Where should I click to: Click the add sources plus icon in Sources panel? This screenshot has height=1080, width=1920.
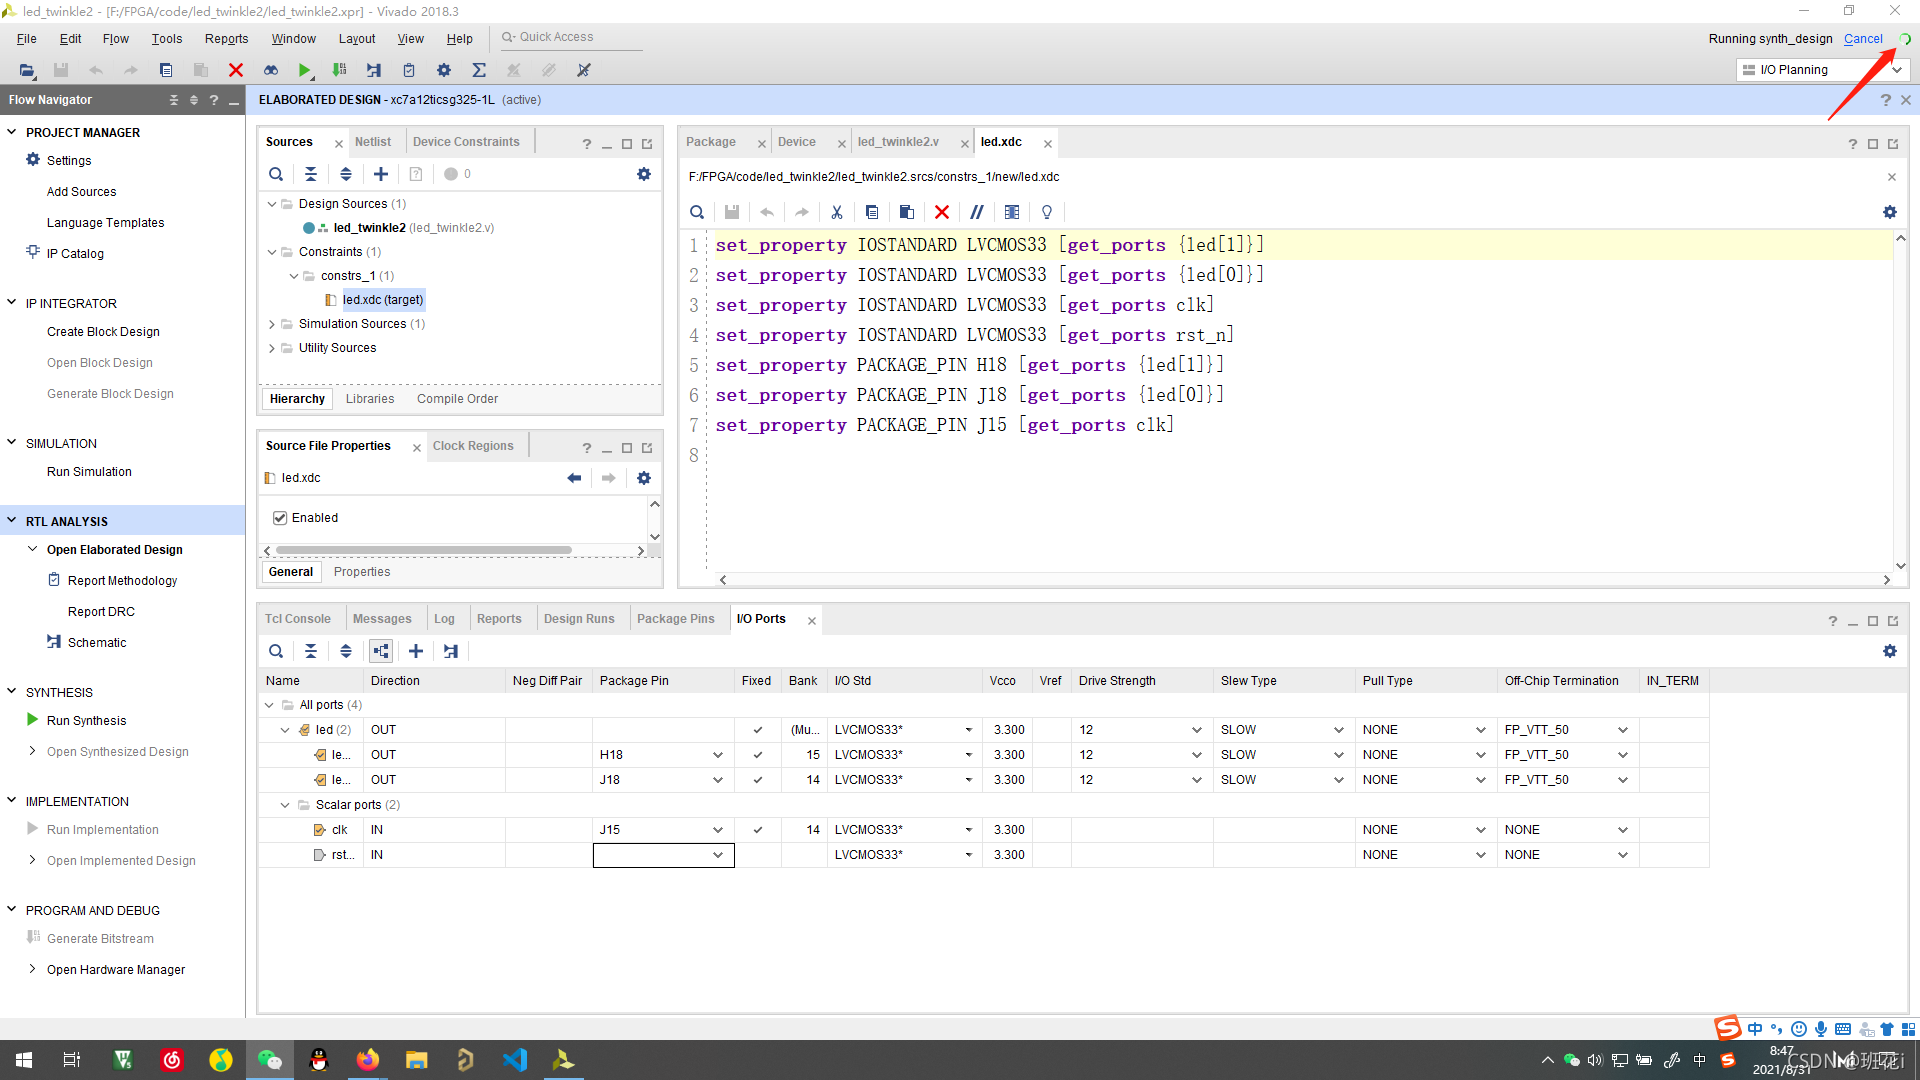coord(381,174)
